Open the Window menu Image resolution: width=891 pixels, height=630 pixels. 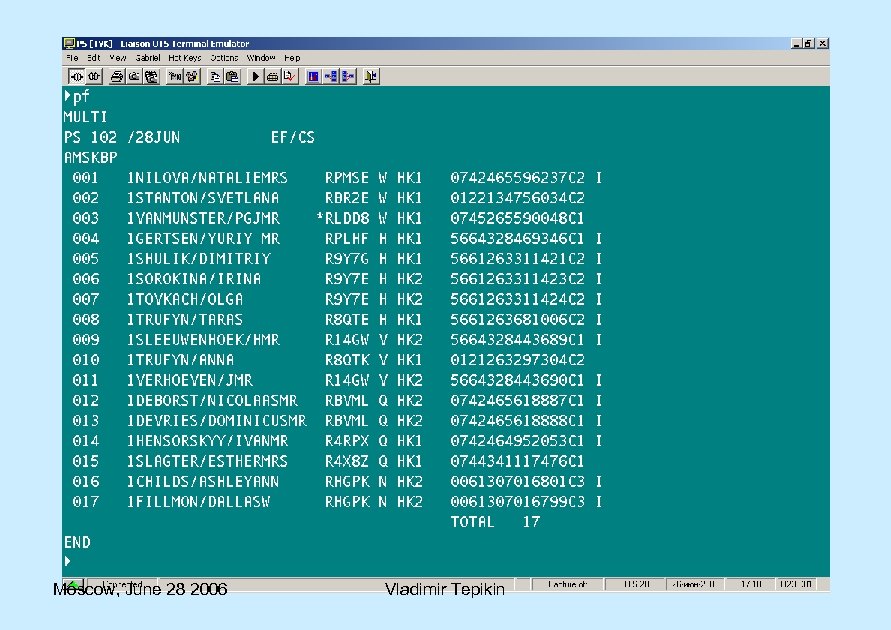261,58
